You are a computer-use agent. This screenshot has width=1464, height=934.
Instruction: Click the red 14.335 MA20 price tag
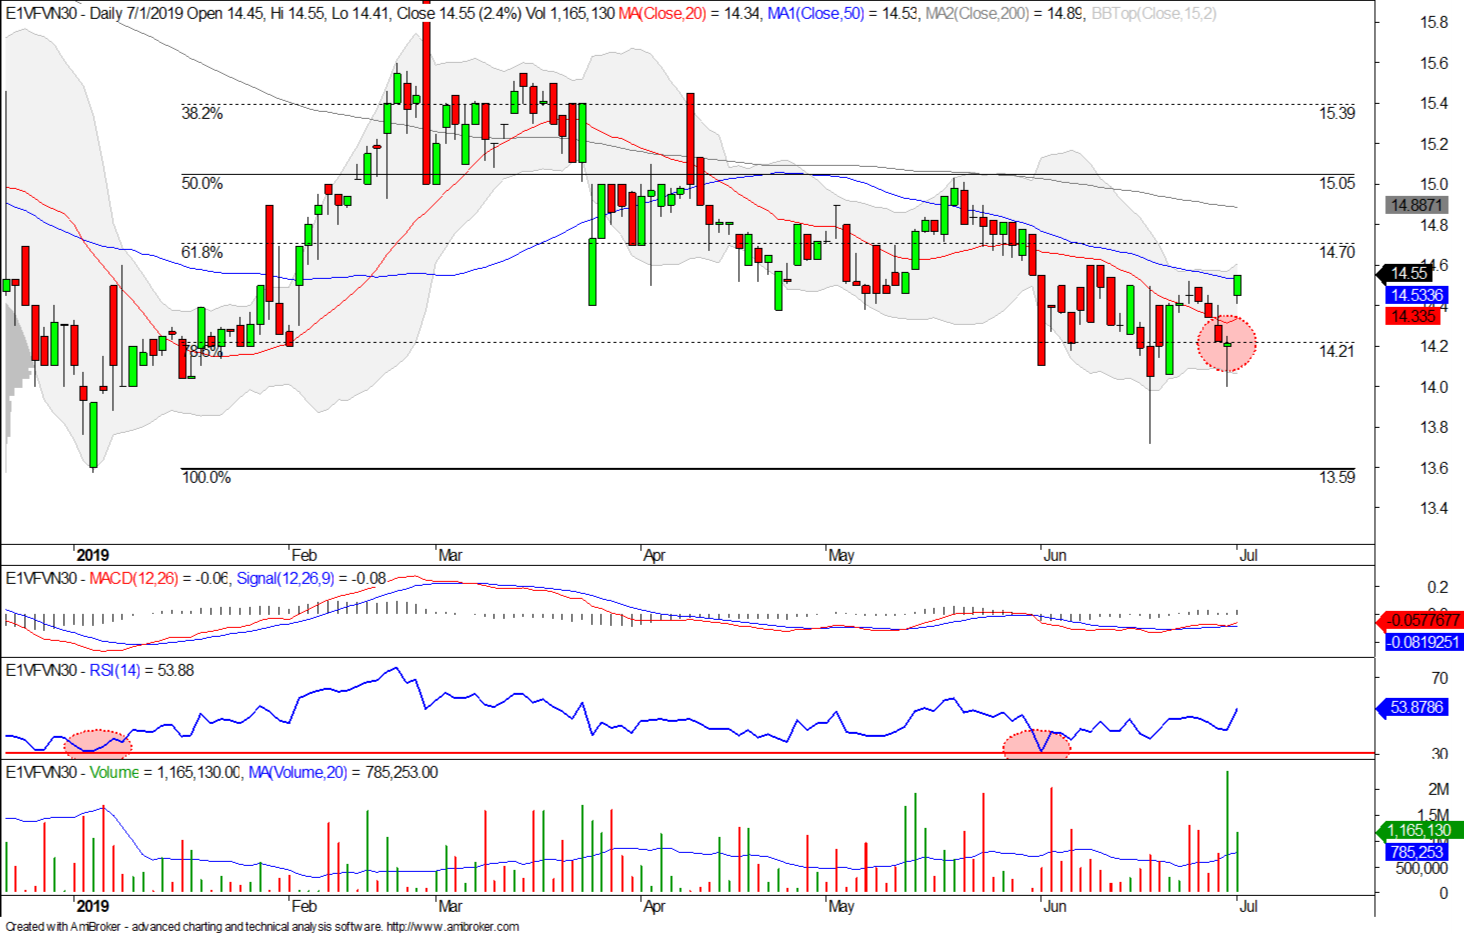[x=1412, y=316]
